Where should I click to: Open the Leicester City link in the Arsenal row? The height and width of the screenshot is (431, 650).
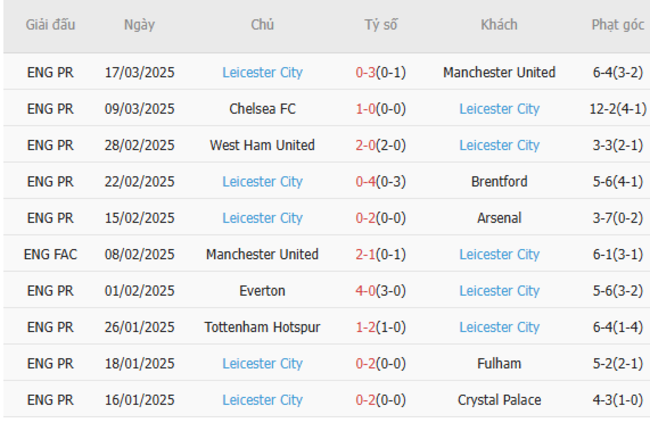click(262, 218)
